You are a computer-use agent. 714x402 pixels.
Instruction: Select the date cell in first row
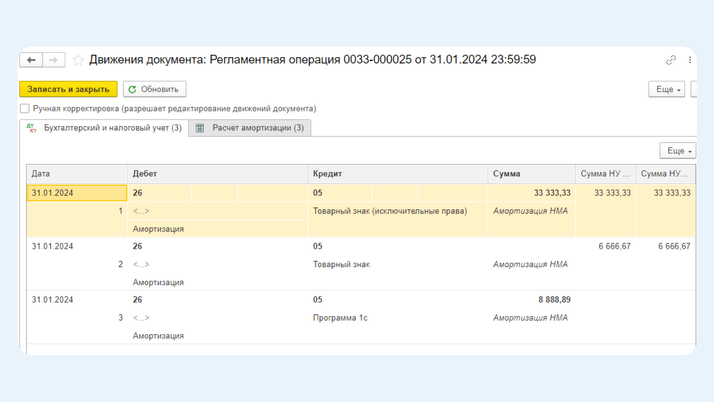pos(77,193)
